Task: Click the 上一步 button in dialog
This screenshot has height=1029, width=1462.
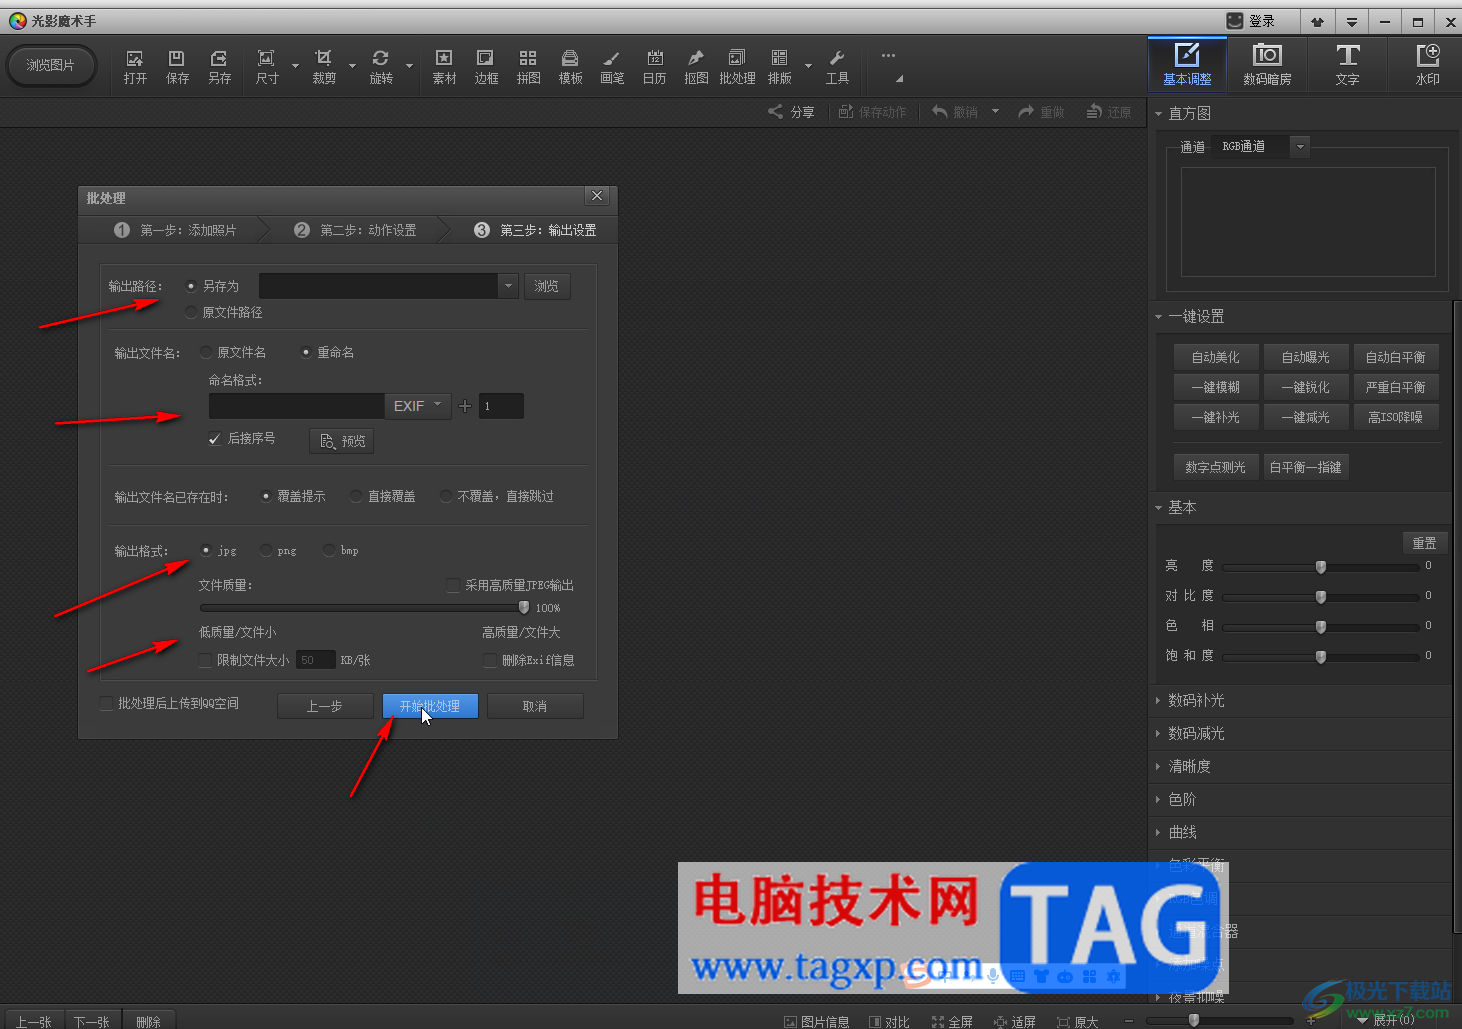Action: point(325,706)
